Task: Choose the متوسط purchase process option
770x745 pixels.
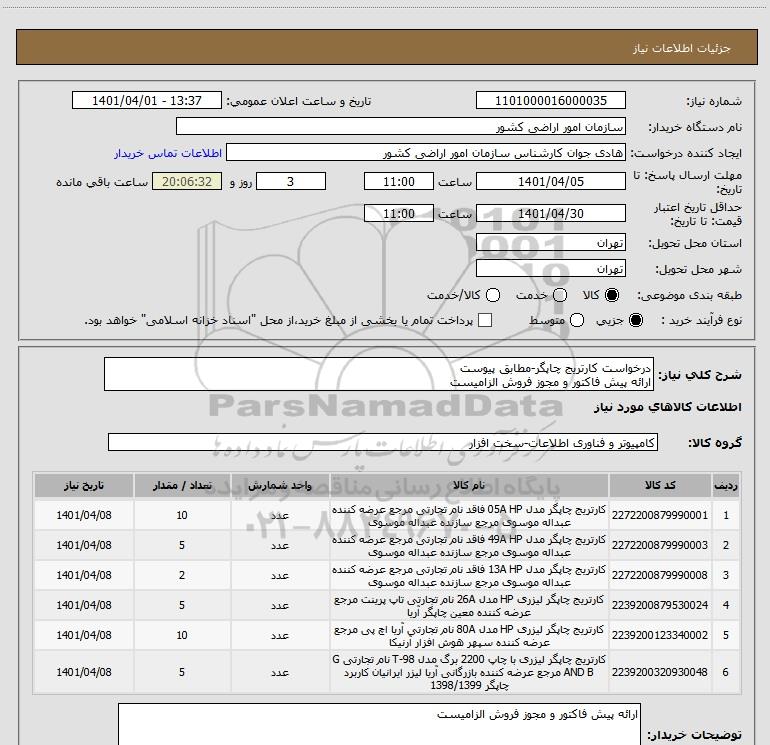Action: point(577,320)
